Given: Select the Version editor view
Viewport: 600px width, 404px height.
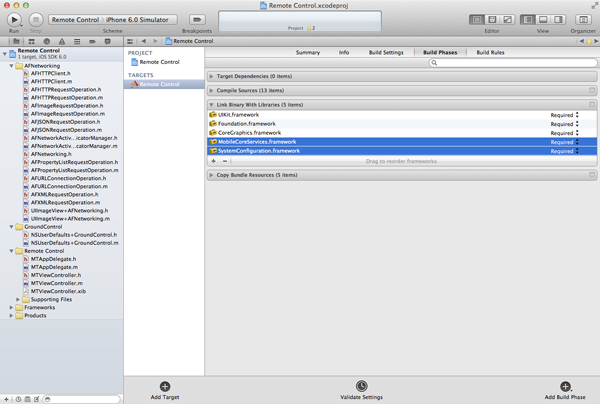Looking at the screenshot, I should click(x=507, y=20).
